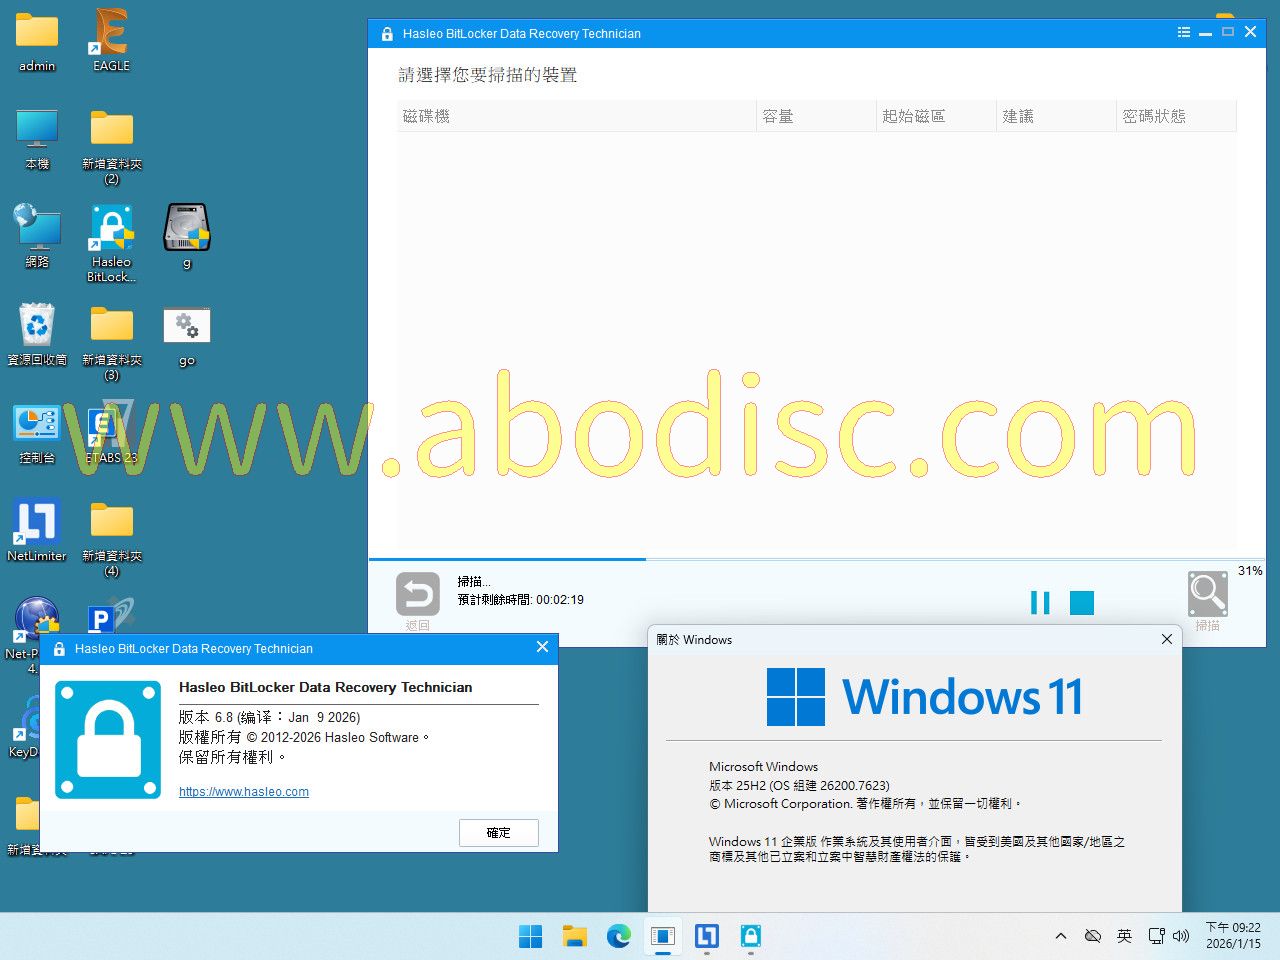This screenshot has width=1280, height=960.
Task: Close the 關於 Windows dialog
Action: 1166,639
